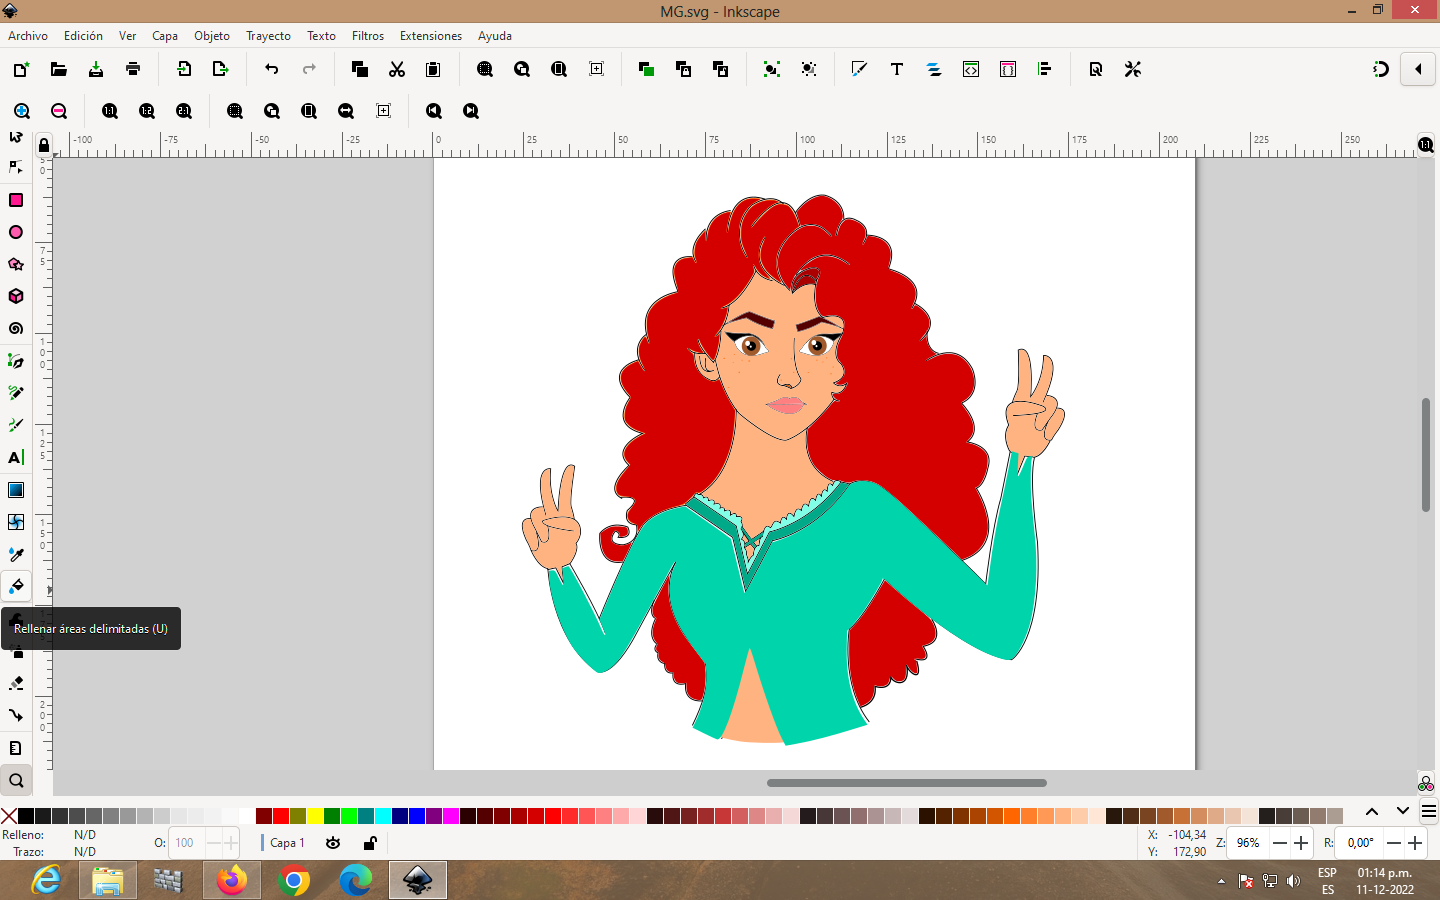Image resolution: width=1440 pixels, height=900 pixels.
Task: Open the Layers dialog icon
Action: (x=934, y=69)
